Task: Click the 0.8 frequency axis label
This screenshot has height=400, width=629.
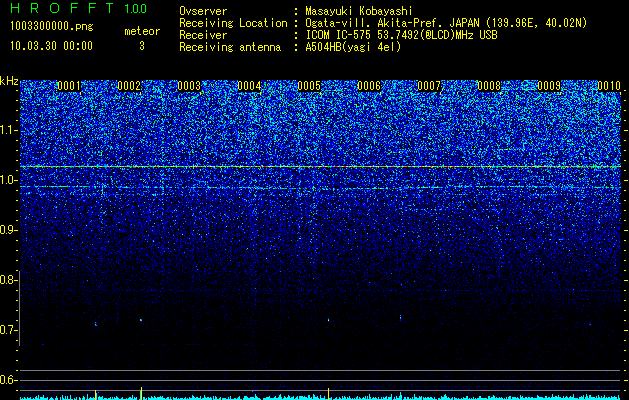Action: 8,280
